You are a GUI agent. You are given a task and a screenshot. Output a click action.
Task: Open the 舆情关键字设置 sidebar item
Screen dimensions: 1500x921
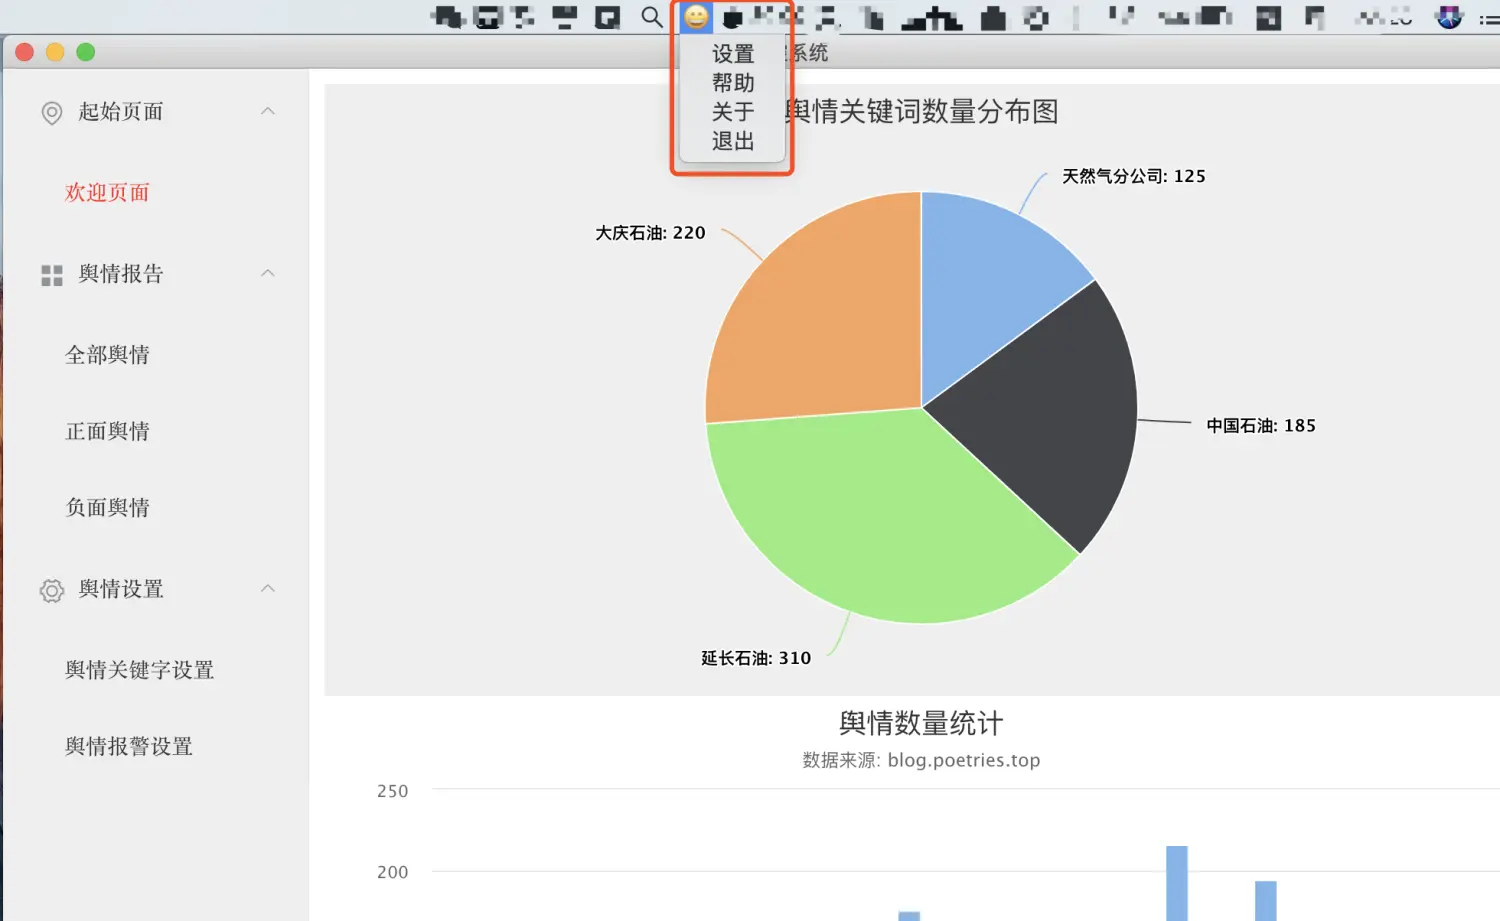(139, 670)
